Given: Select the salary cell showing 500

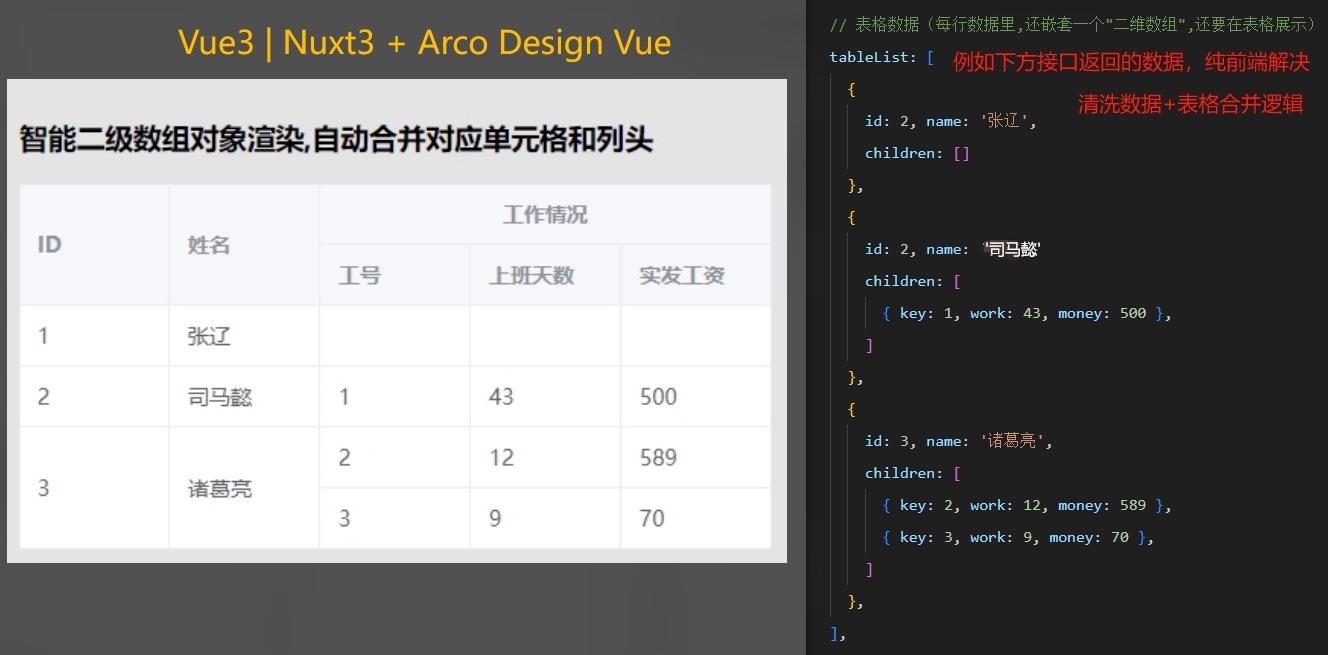Looking at the screenshot, I should click(657, 396).
